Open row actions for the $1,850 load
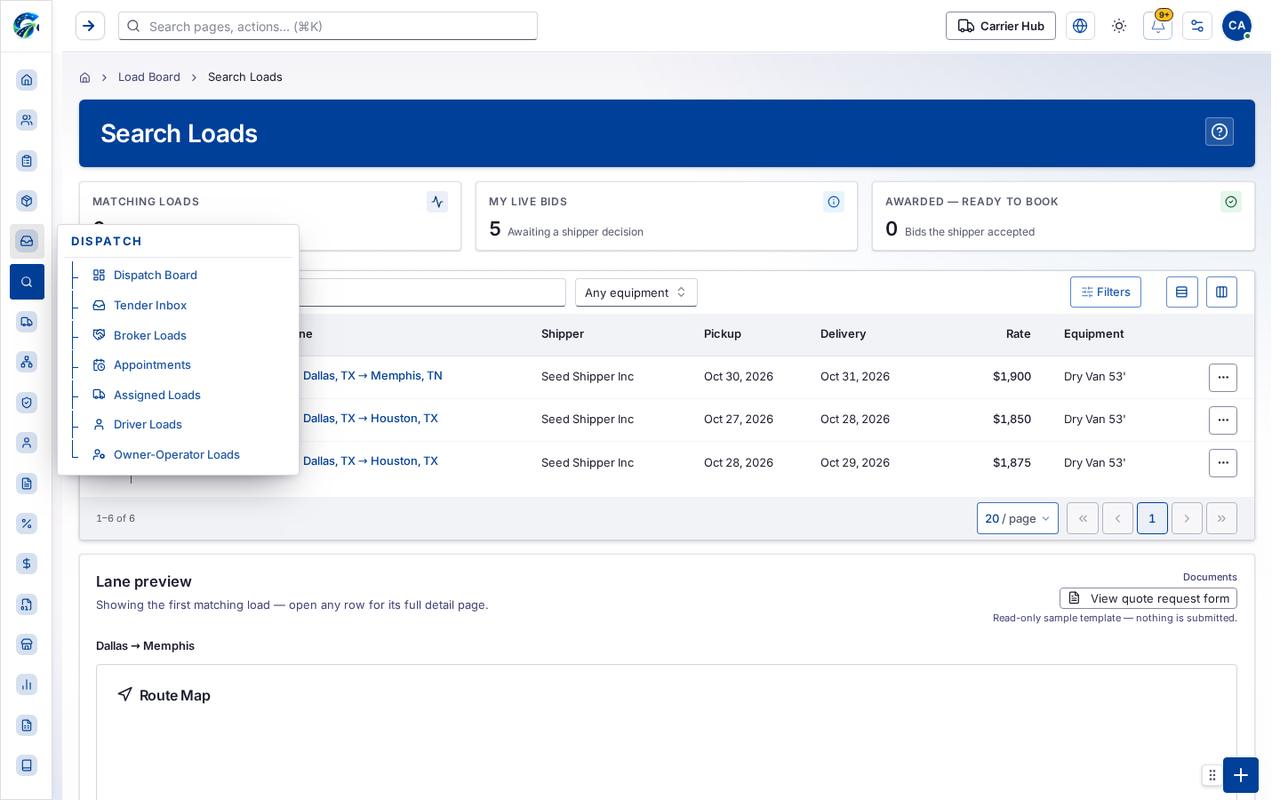Image resolution: width=1280 pixels, height=800 pixels. pyautogui.click(x=1223, y=420)
